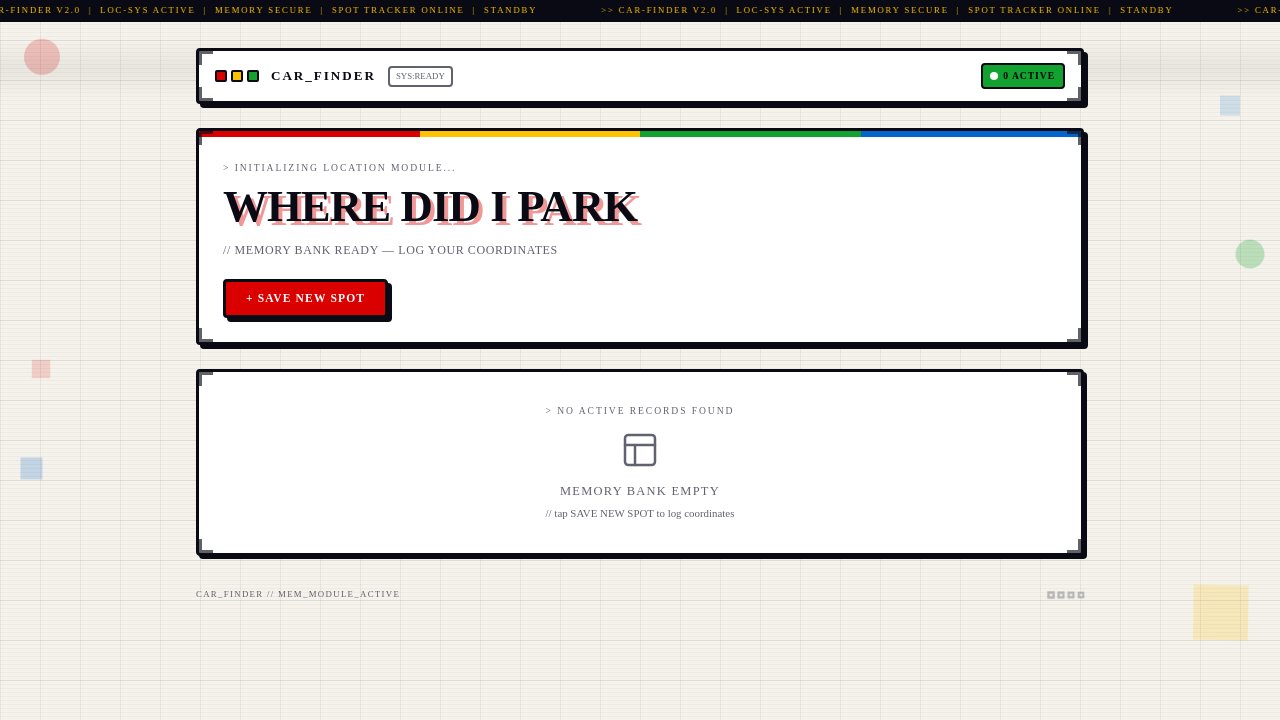1280x720 pixels.
Task: Click the red traffic-light dot in the header
Action: click(221, 76)
